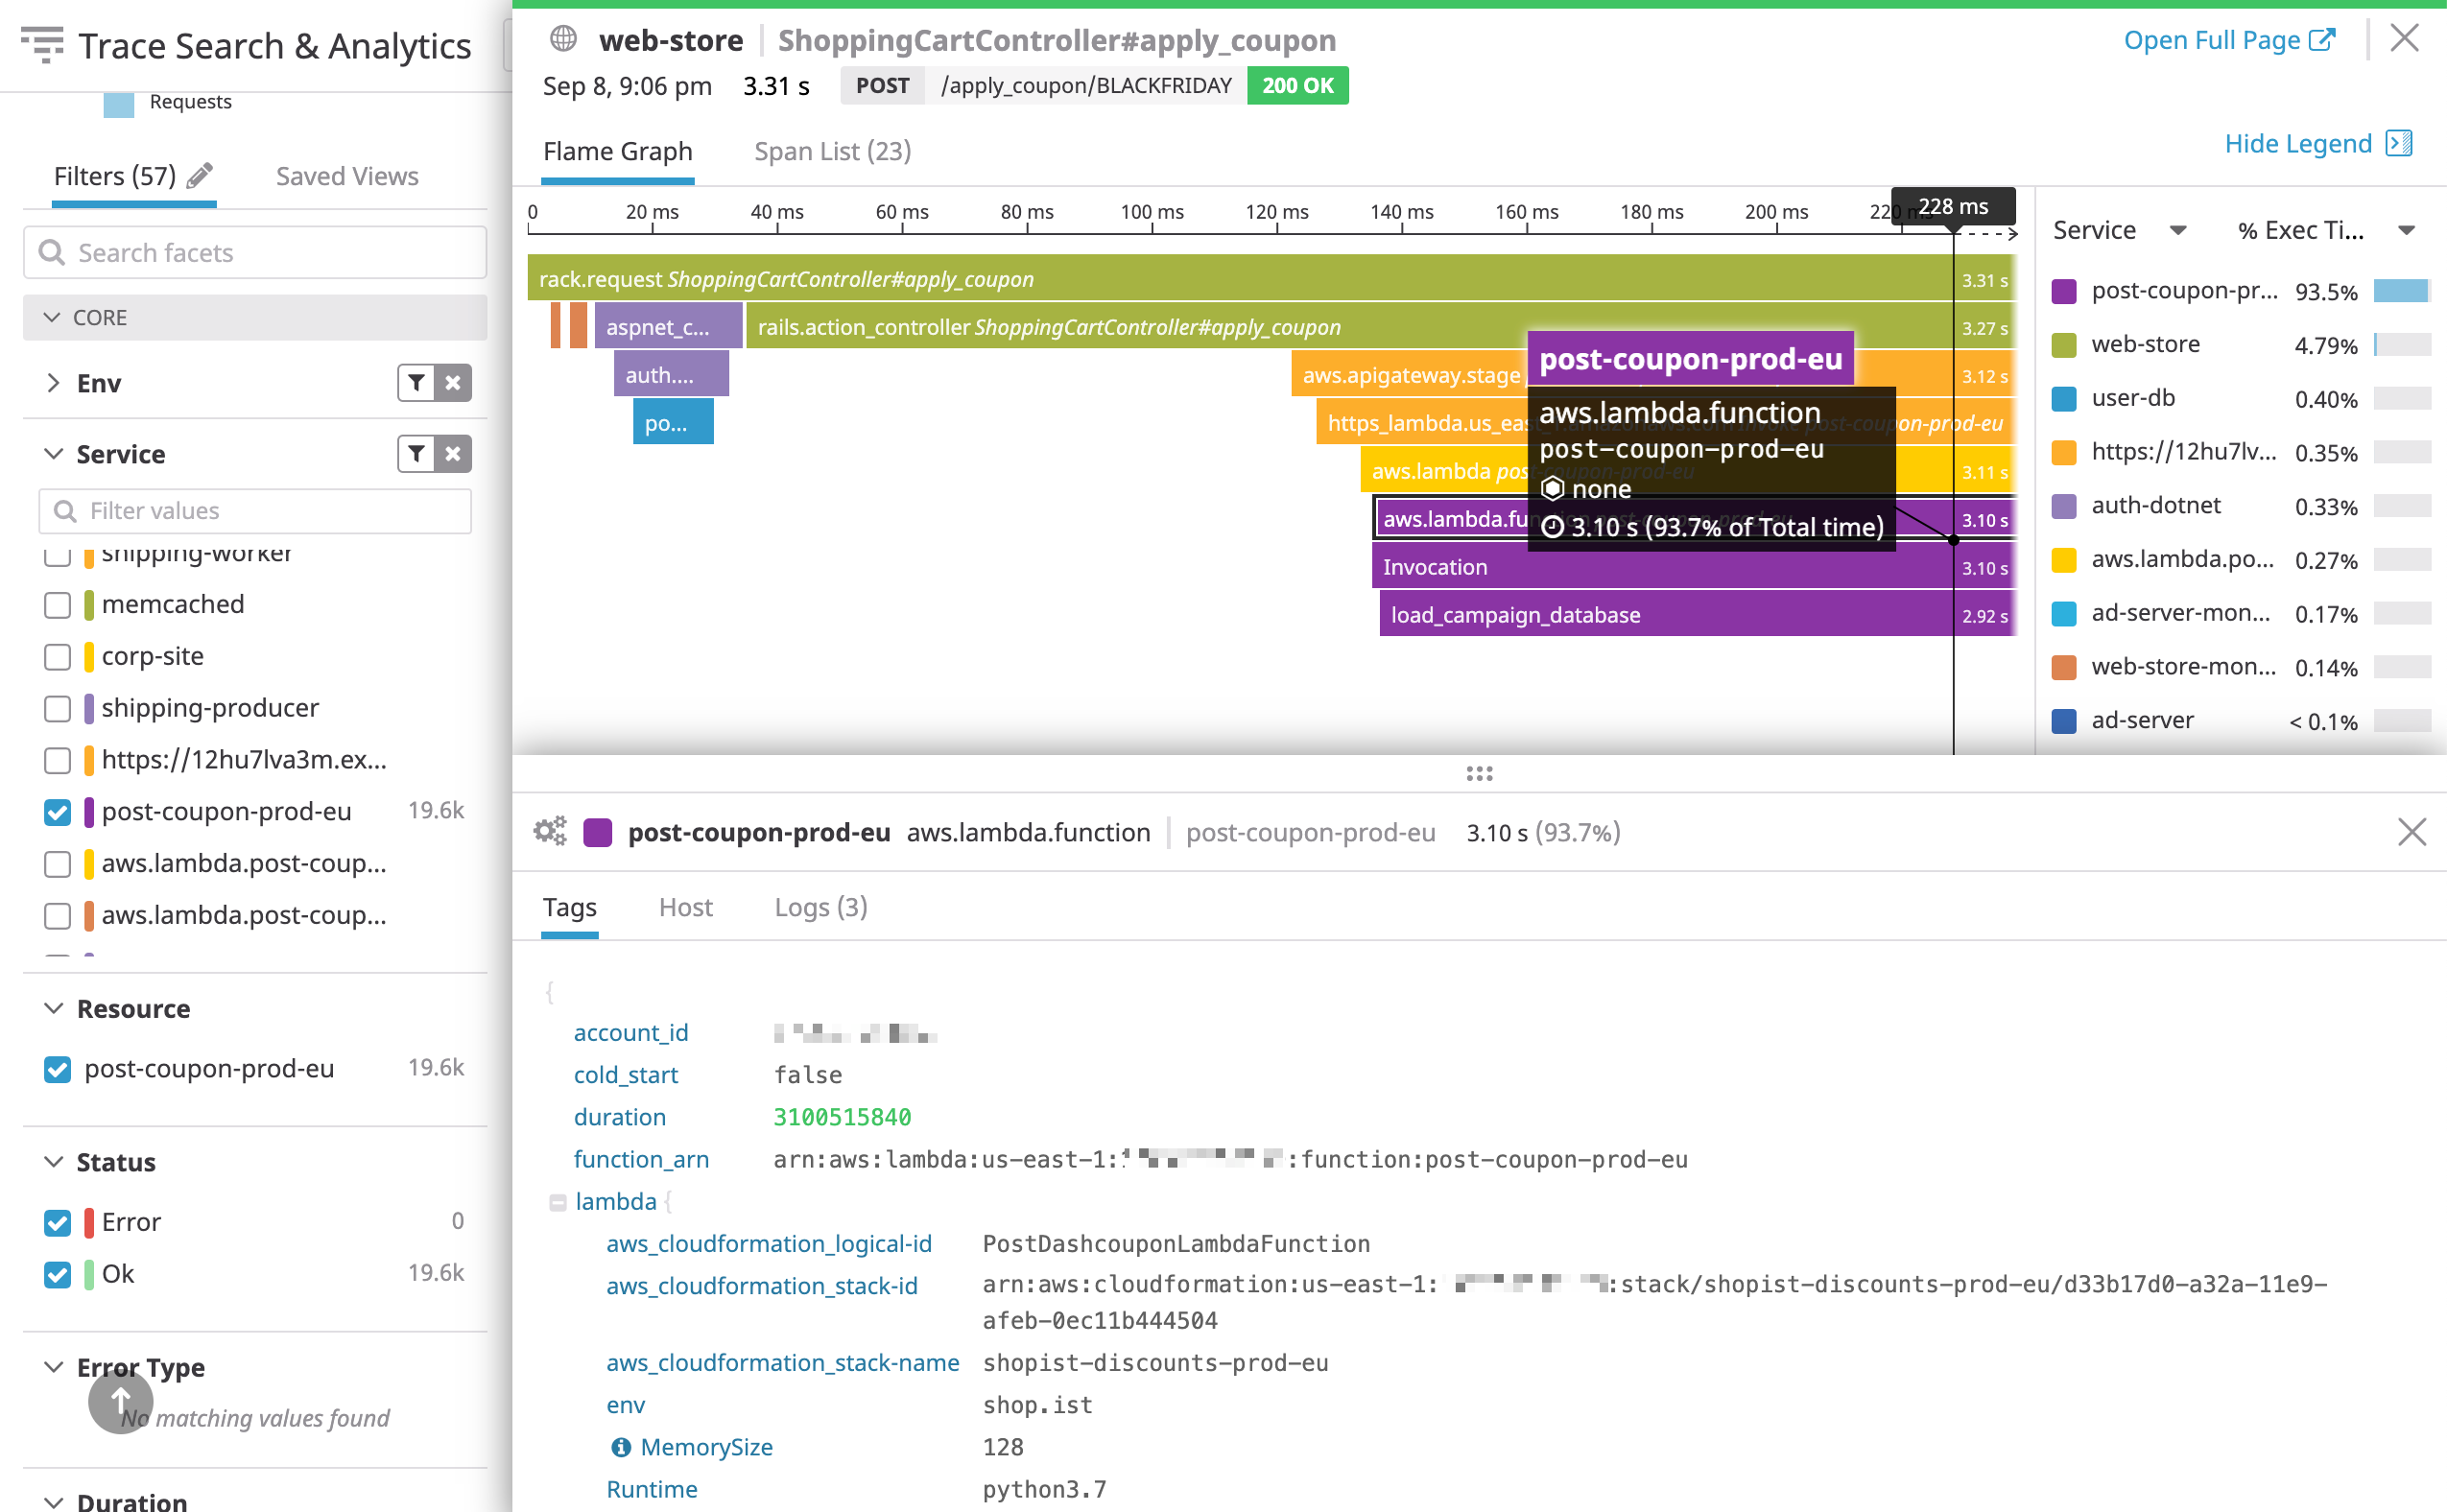
Task: Switch to the Span List tab
Action: tap(832, 151)
